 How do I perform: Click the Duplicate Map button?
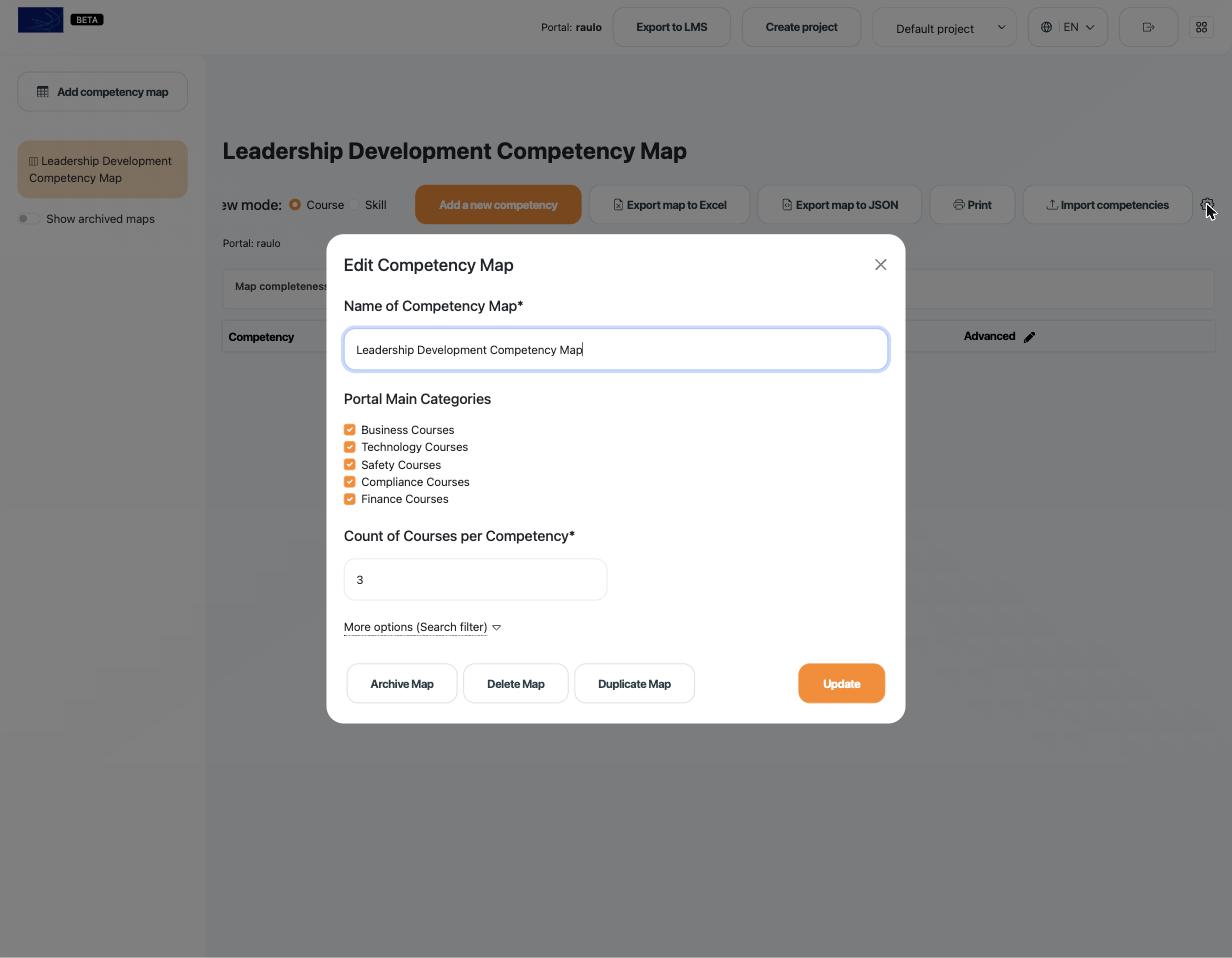click(634, 684)
